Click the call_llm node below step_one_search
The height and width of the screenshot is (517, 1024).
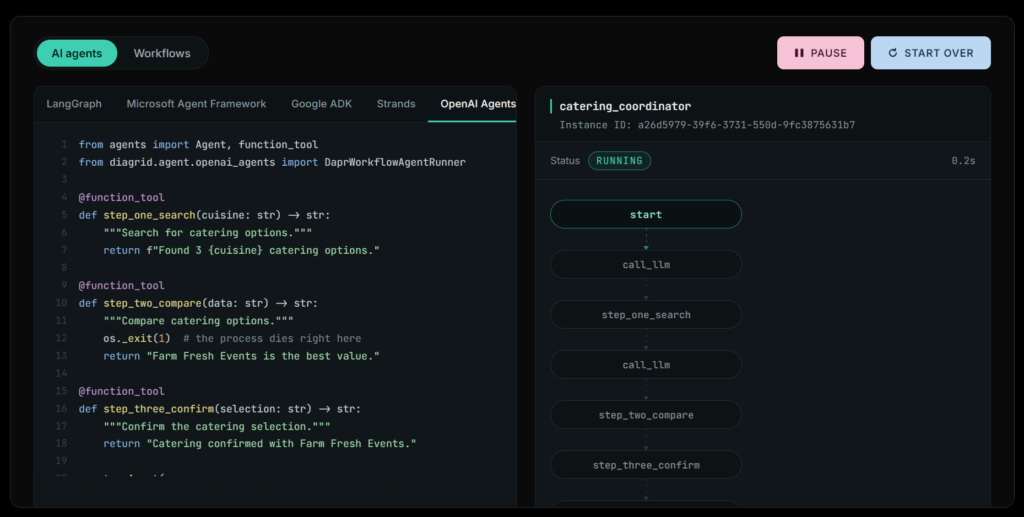click(x=646, y=365)
